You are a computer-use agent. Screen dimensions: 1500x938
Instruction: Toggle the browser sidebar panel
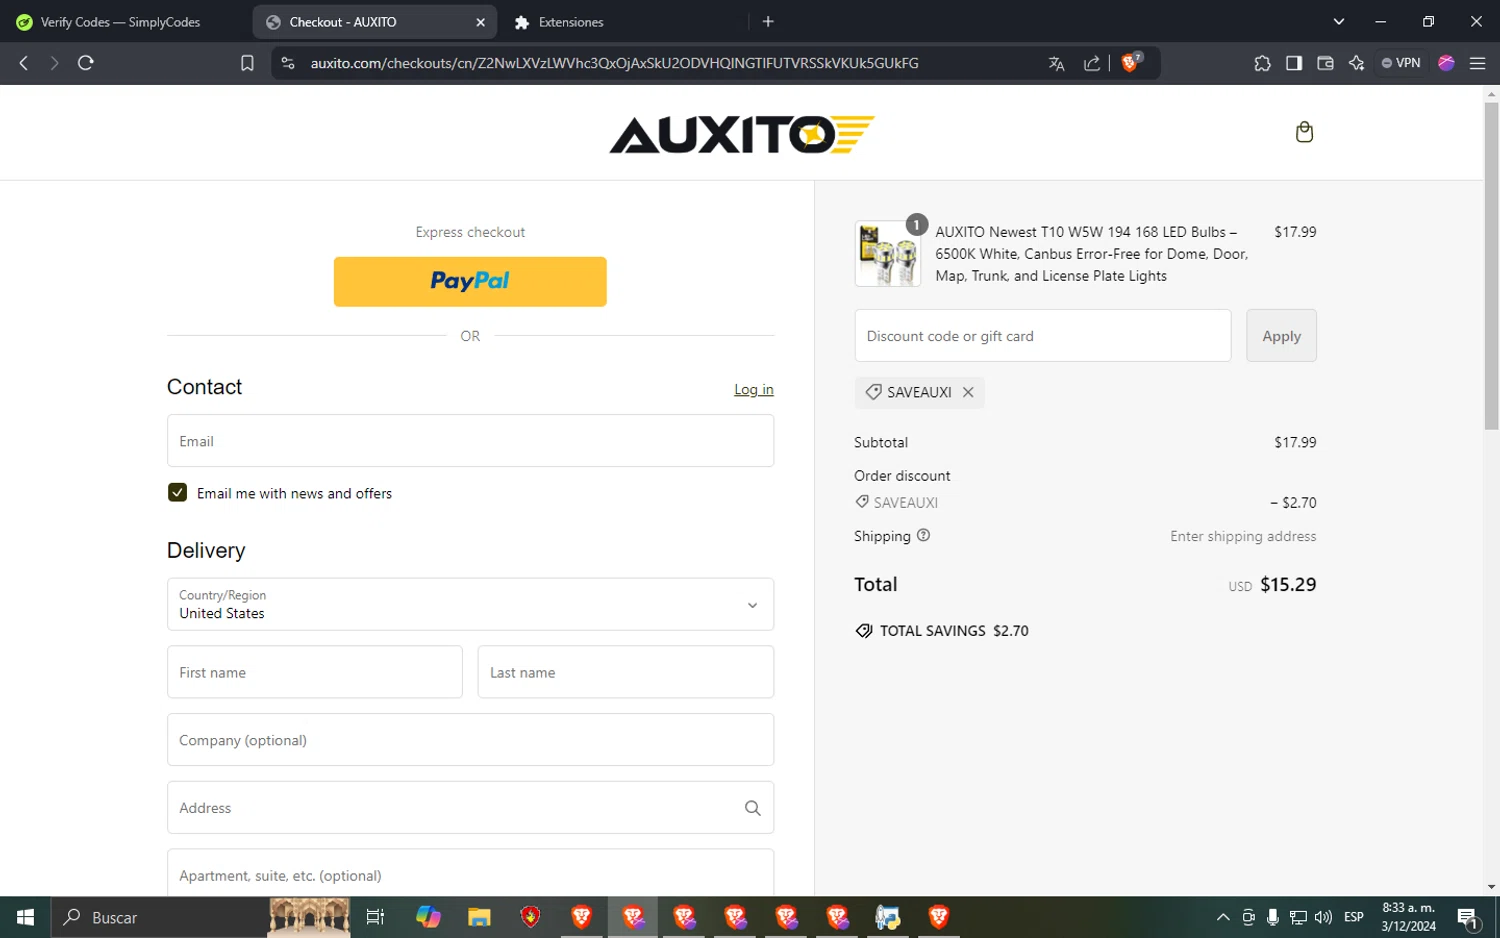coord(1294,63)
